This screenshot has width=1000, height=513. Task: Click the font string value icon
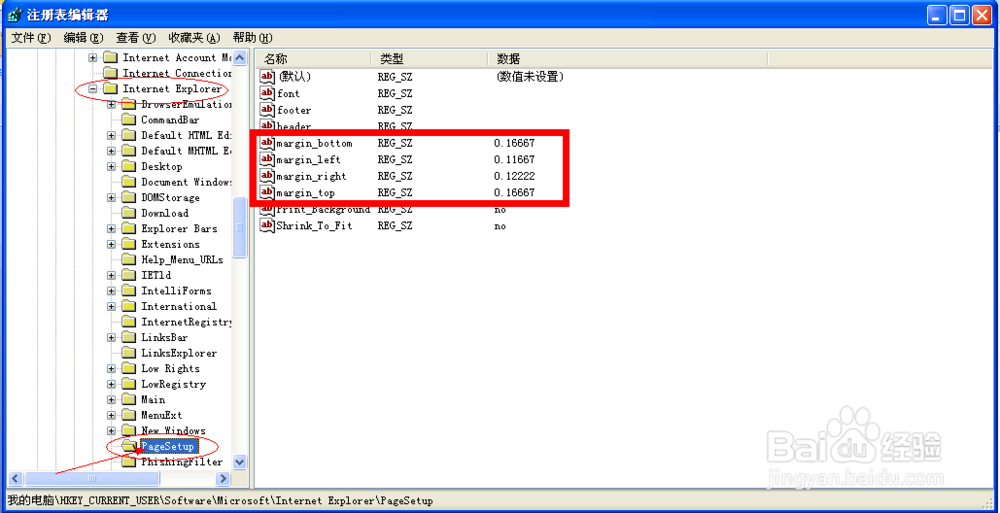pos(267,93)
